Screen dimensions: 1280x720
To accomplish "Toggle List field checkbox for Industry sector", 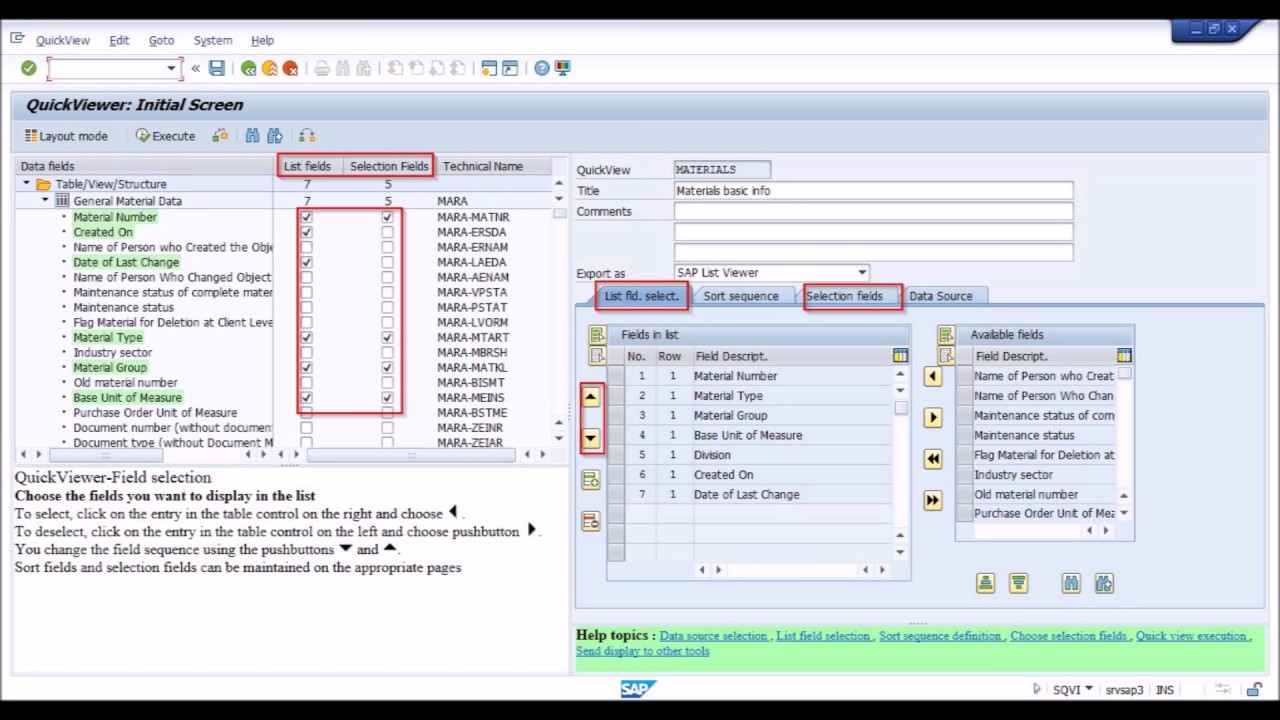I will point(307,353).
